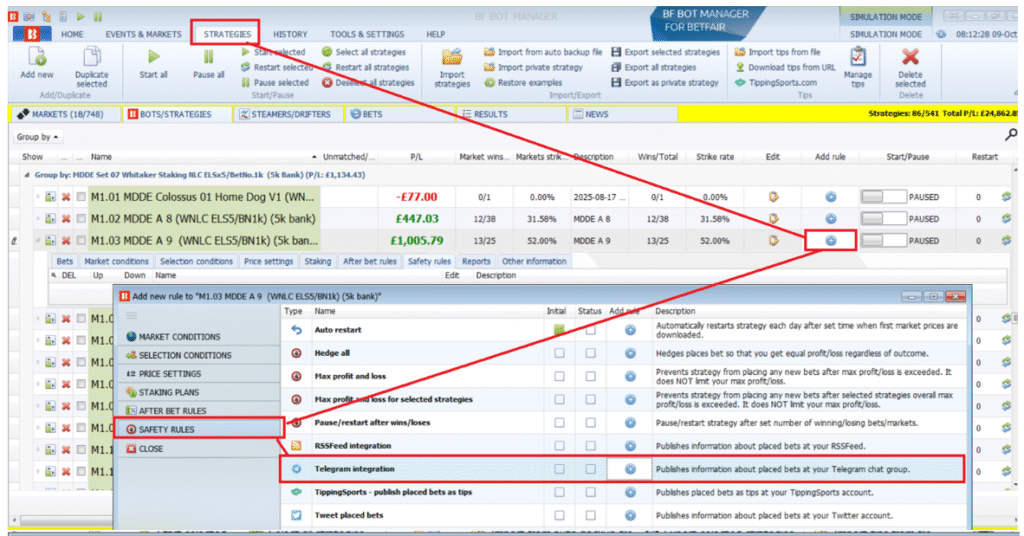
Task: Select SAFETY RULES in the rule dialog sidebar
Action: point(166,429)
